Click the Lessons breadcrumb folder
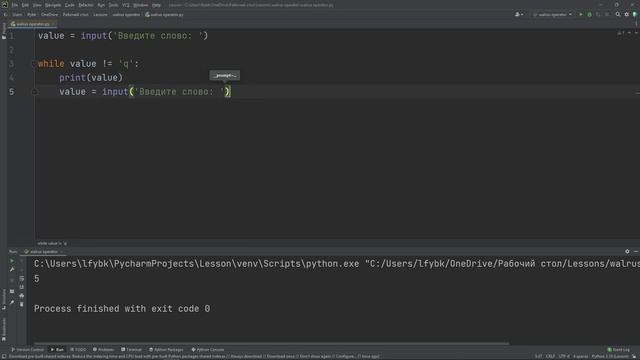 (x=100, y=15)
